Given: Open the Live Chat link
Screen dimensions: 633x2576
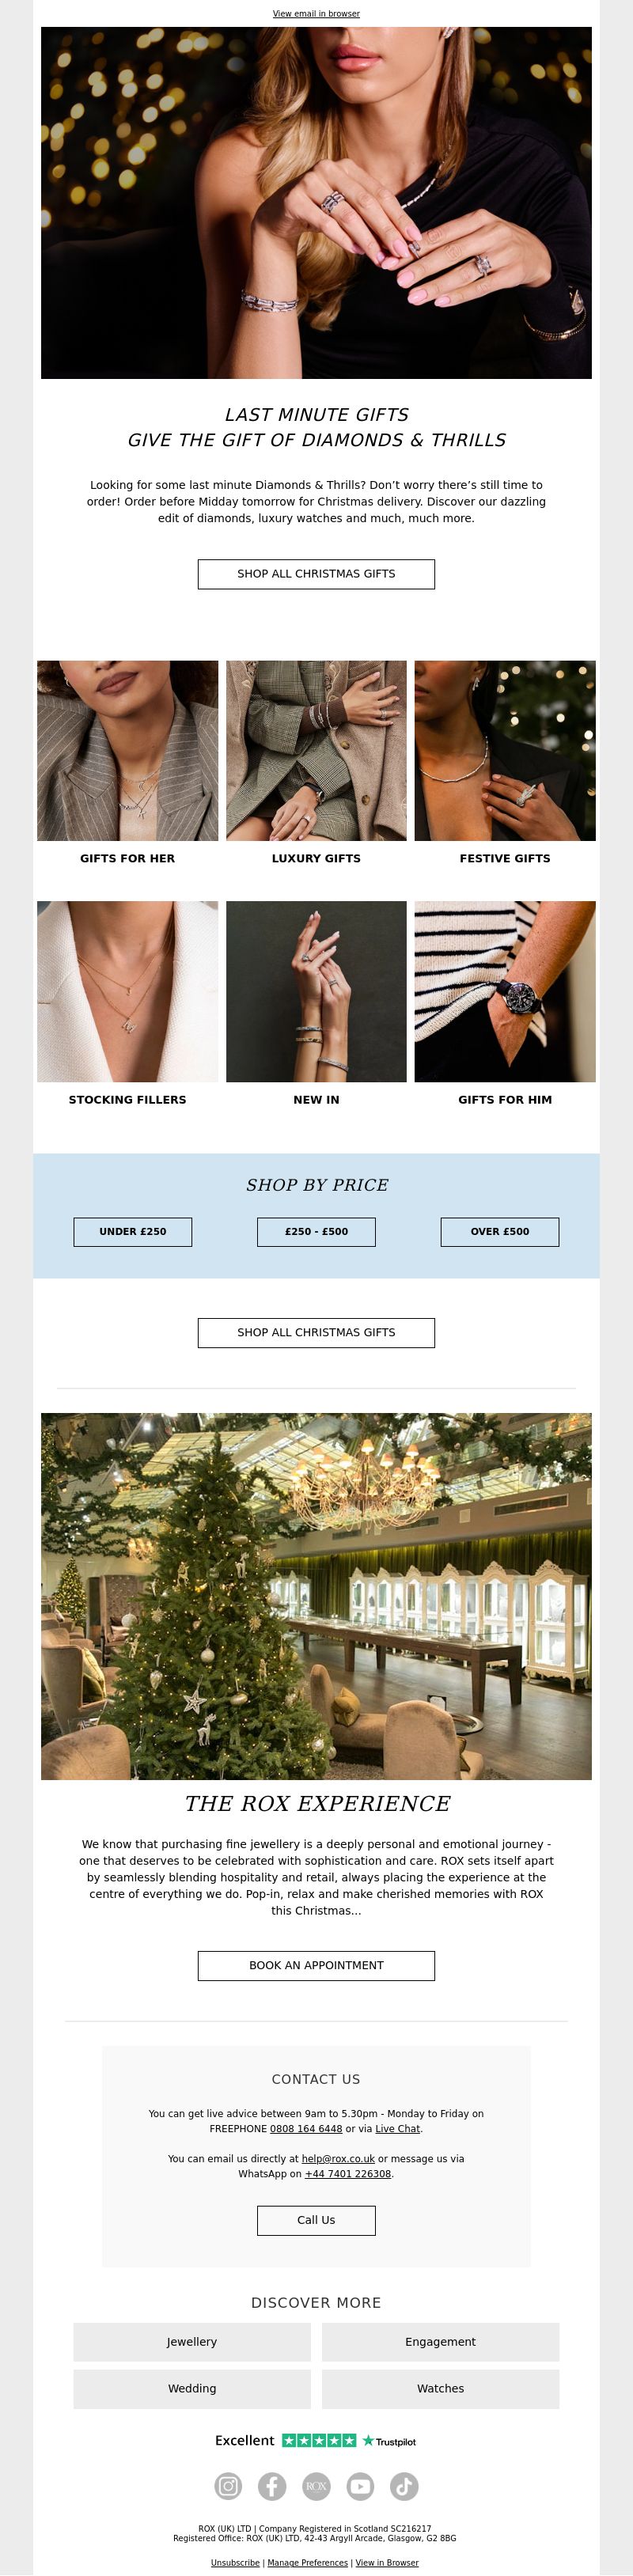Looking at the screenshot, I should click(x=397, y=2128).
